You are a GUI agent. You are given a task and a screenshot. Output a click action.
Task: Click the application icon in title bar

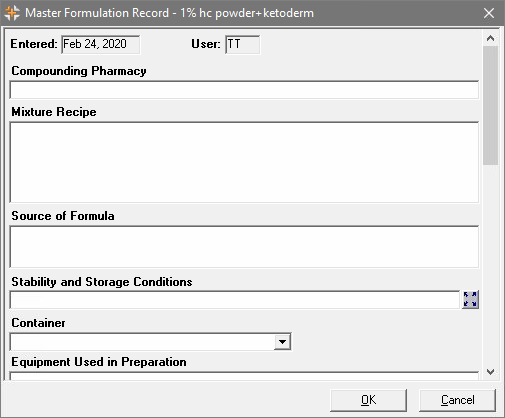12,13
